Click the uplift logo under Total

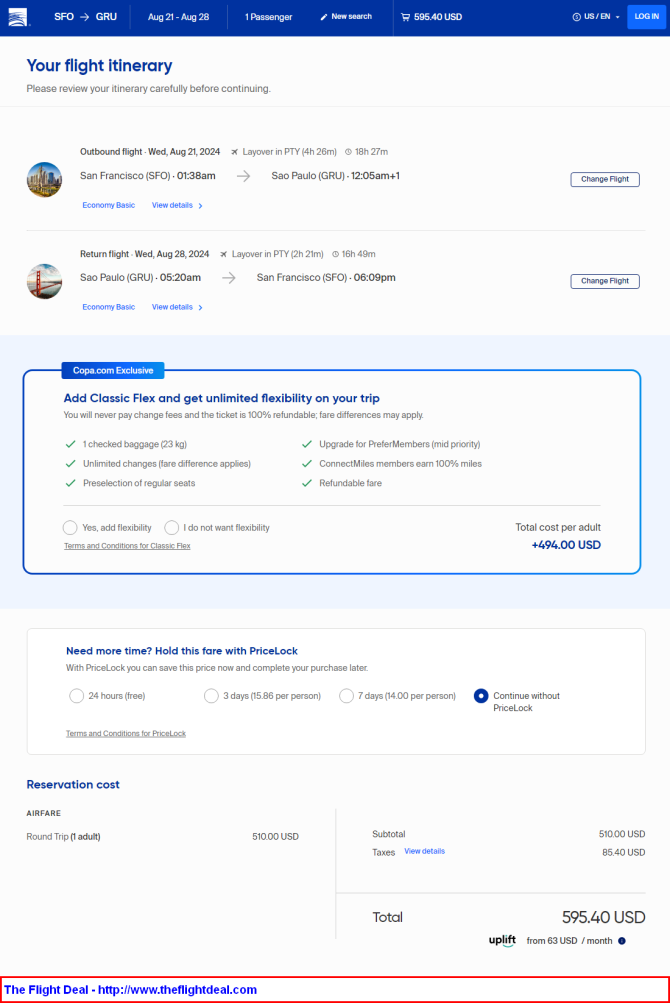coord(502,940)
